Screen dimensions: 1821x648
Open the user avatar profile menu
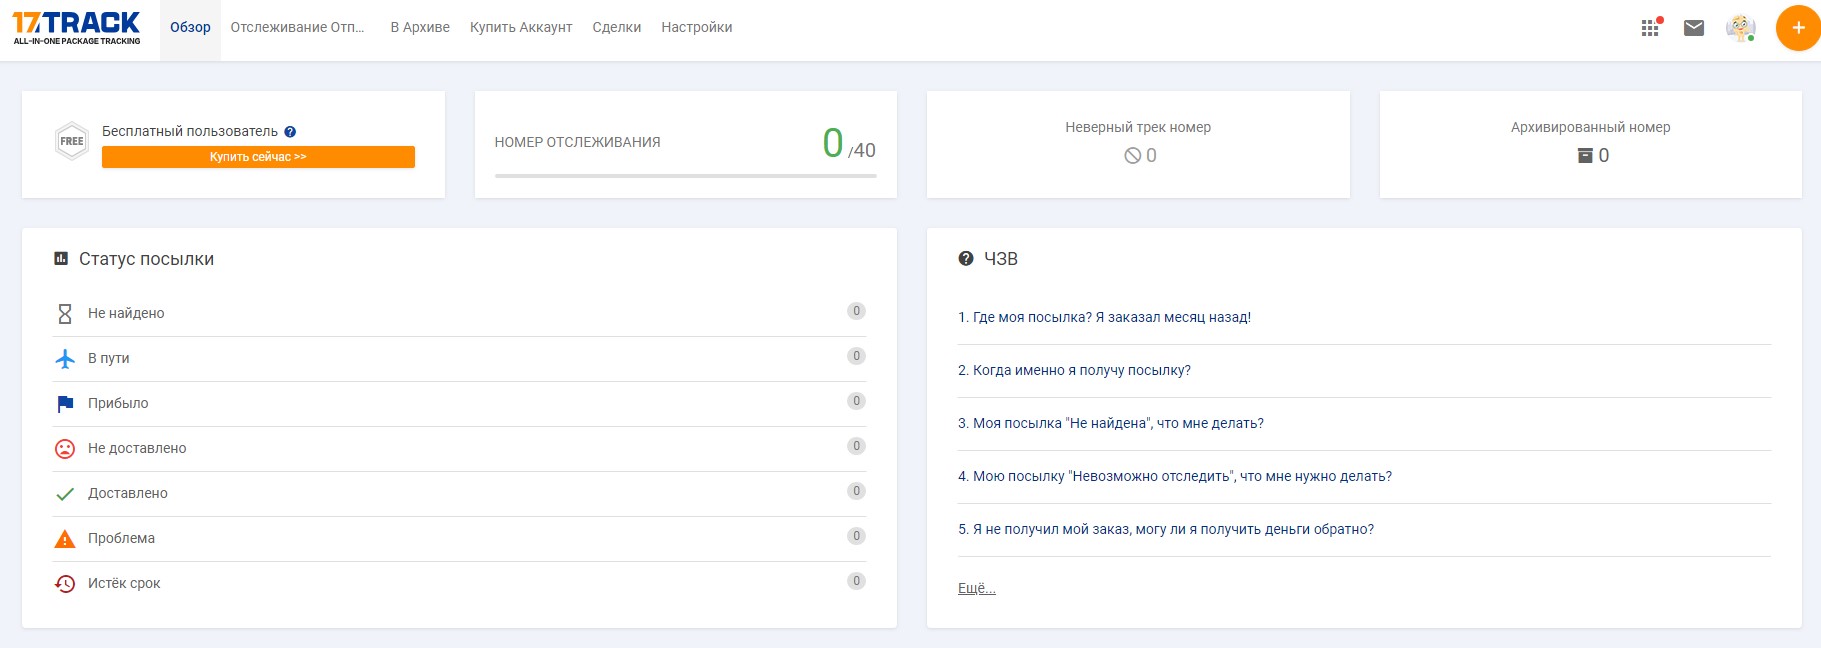coord(1741,28)
